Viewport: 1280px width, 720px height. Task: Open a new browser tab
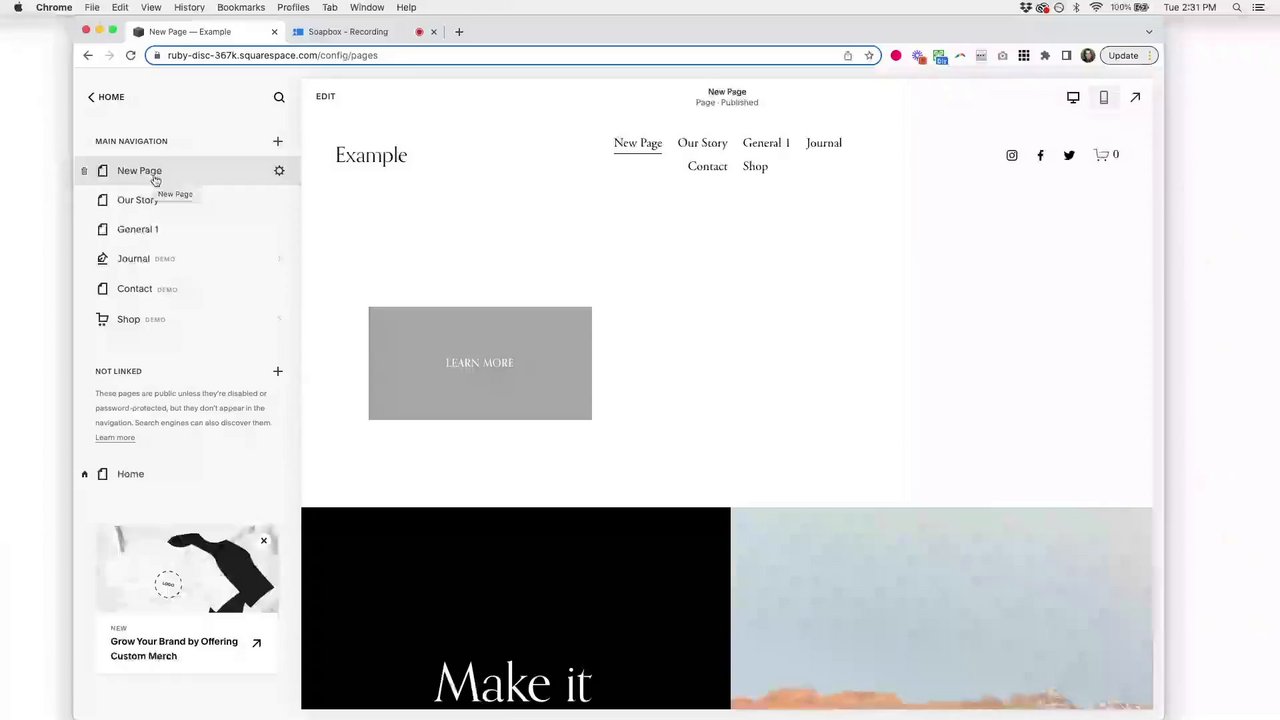(459, 32)
